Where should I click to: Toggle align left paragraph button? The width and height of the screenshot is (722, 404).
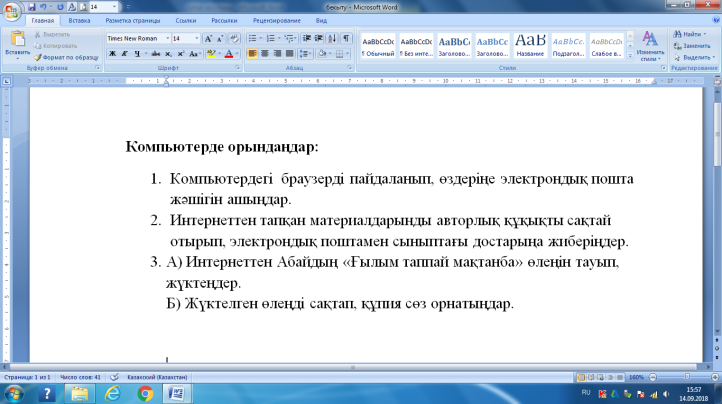pos(252,54)
